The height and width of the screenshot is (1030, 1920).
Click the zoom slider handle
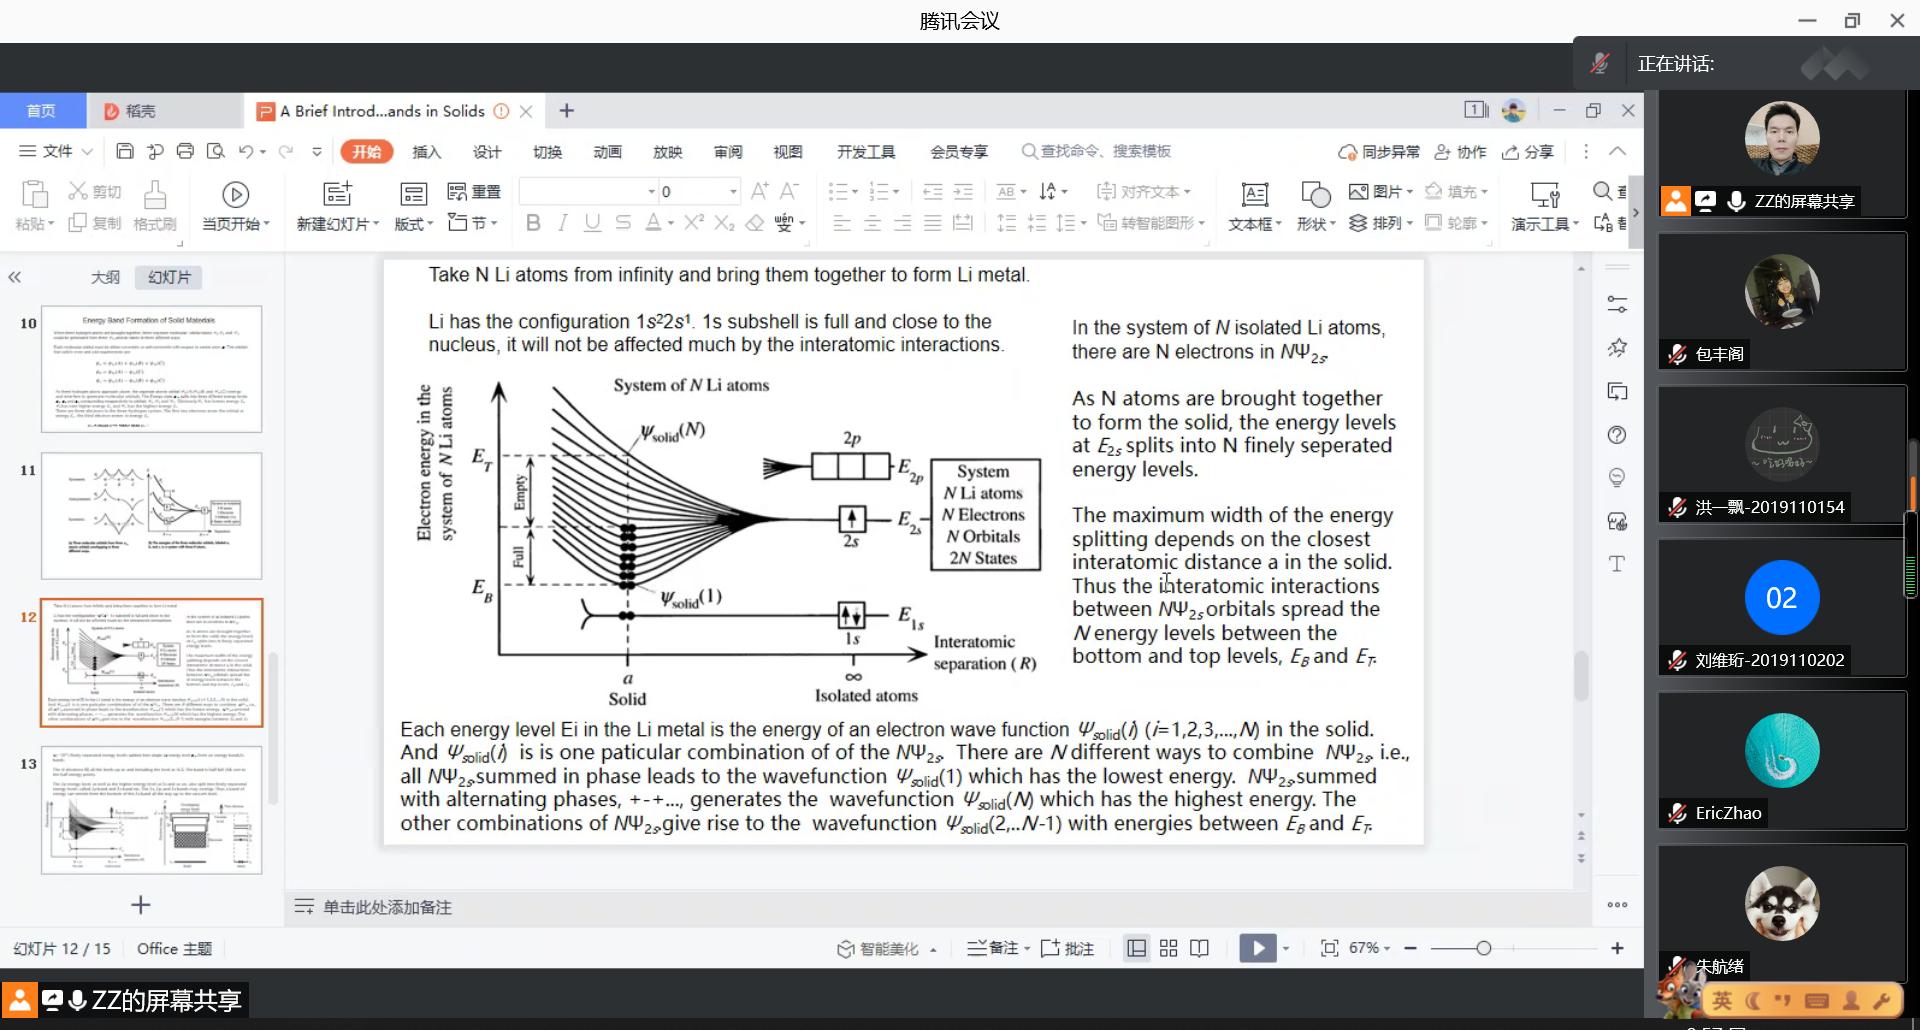pyautogui.click(x=1483, y=948)
